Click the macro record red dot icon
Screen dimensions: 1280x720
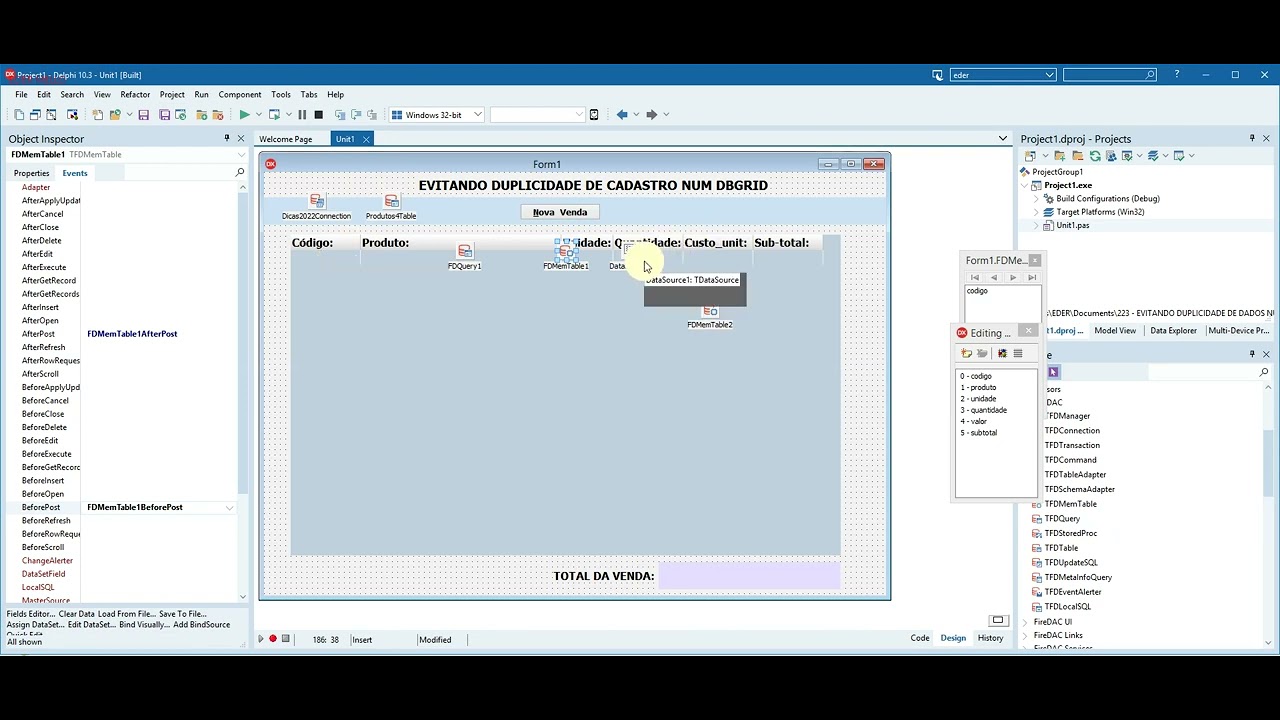click(273, 639)
